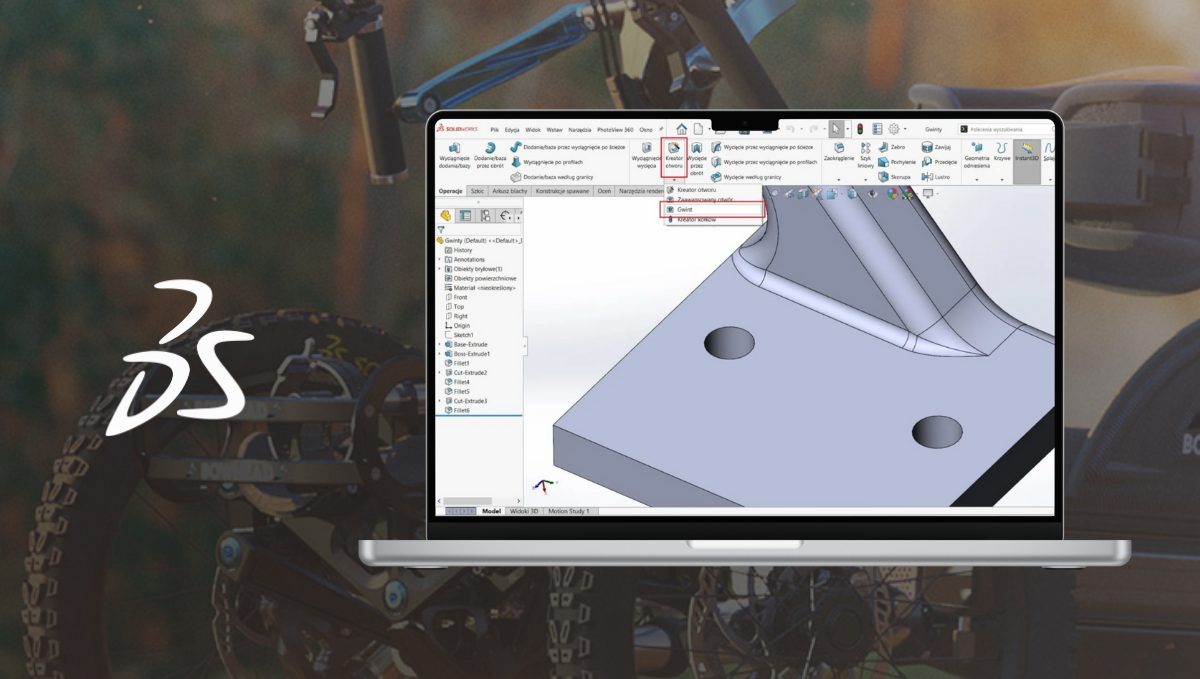The width and height of the screenshot is (1200, 679).
Task: Switch to the Szkic tab
Action: click(x=476, y=191)
